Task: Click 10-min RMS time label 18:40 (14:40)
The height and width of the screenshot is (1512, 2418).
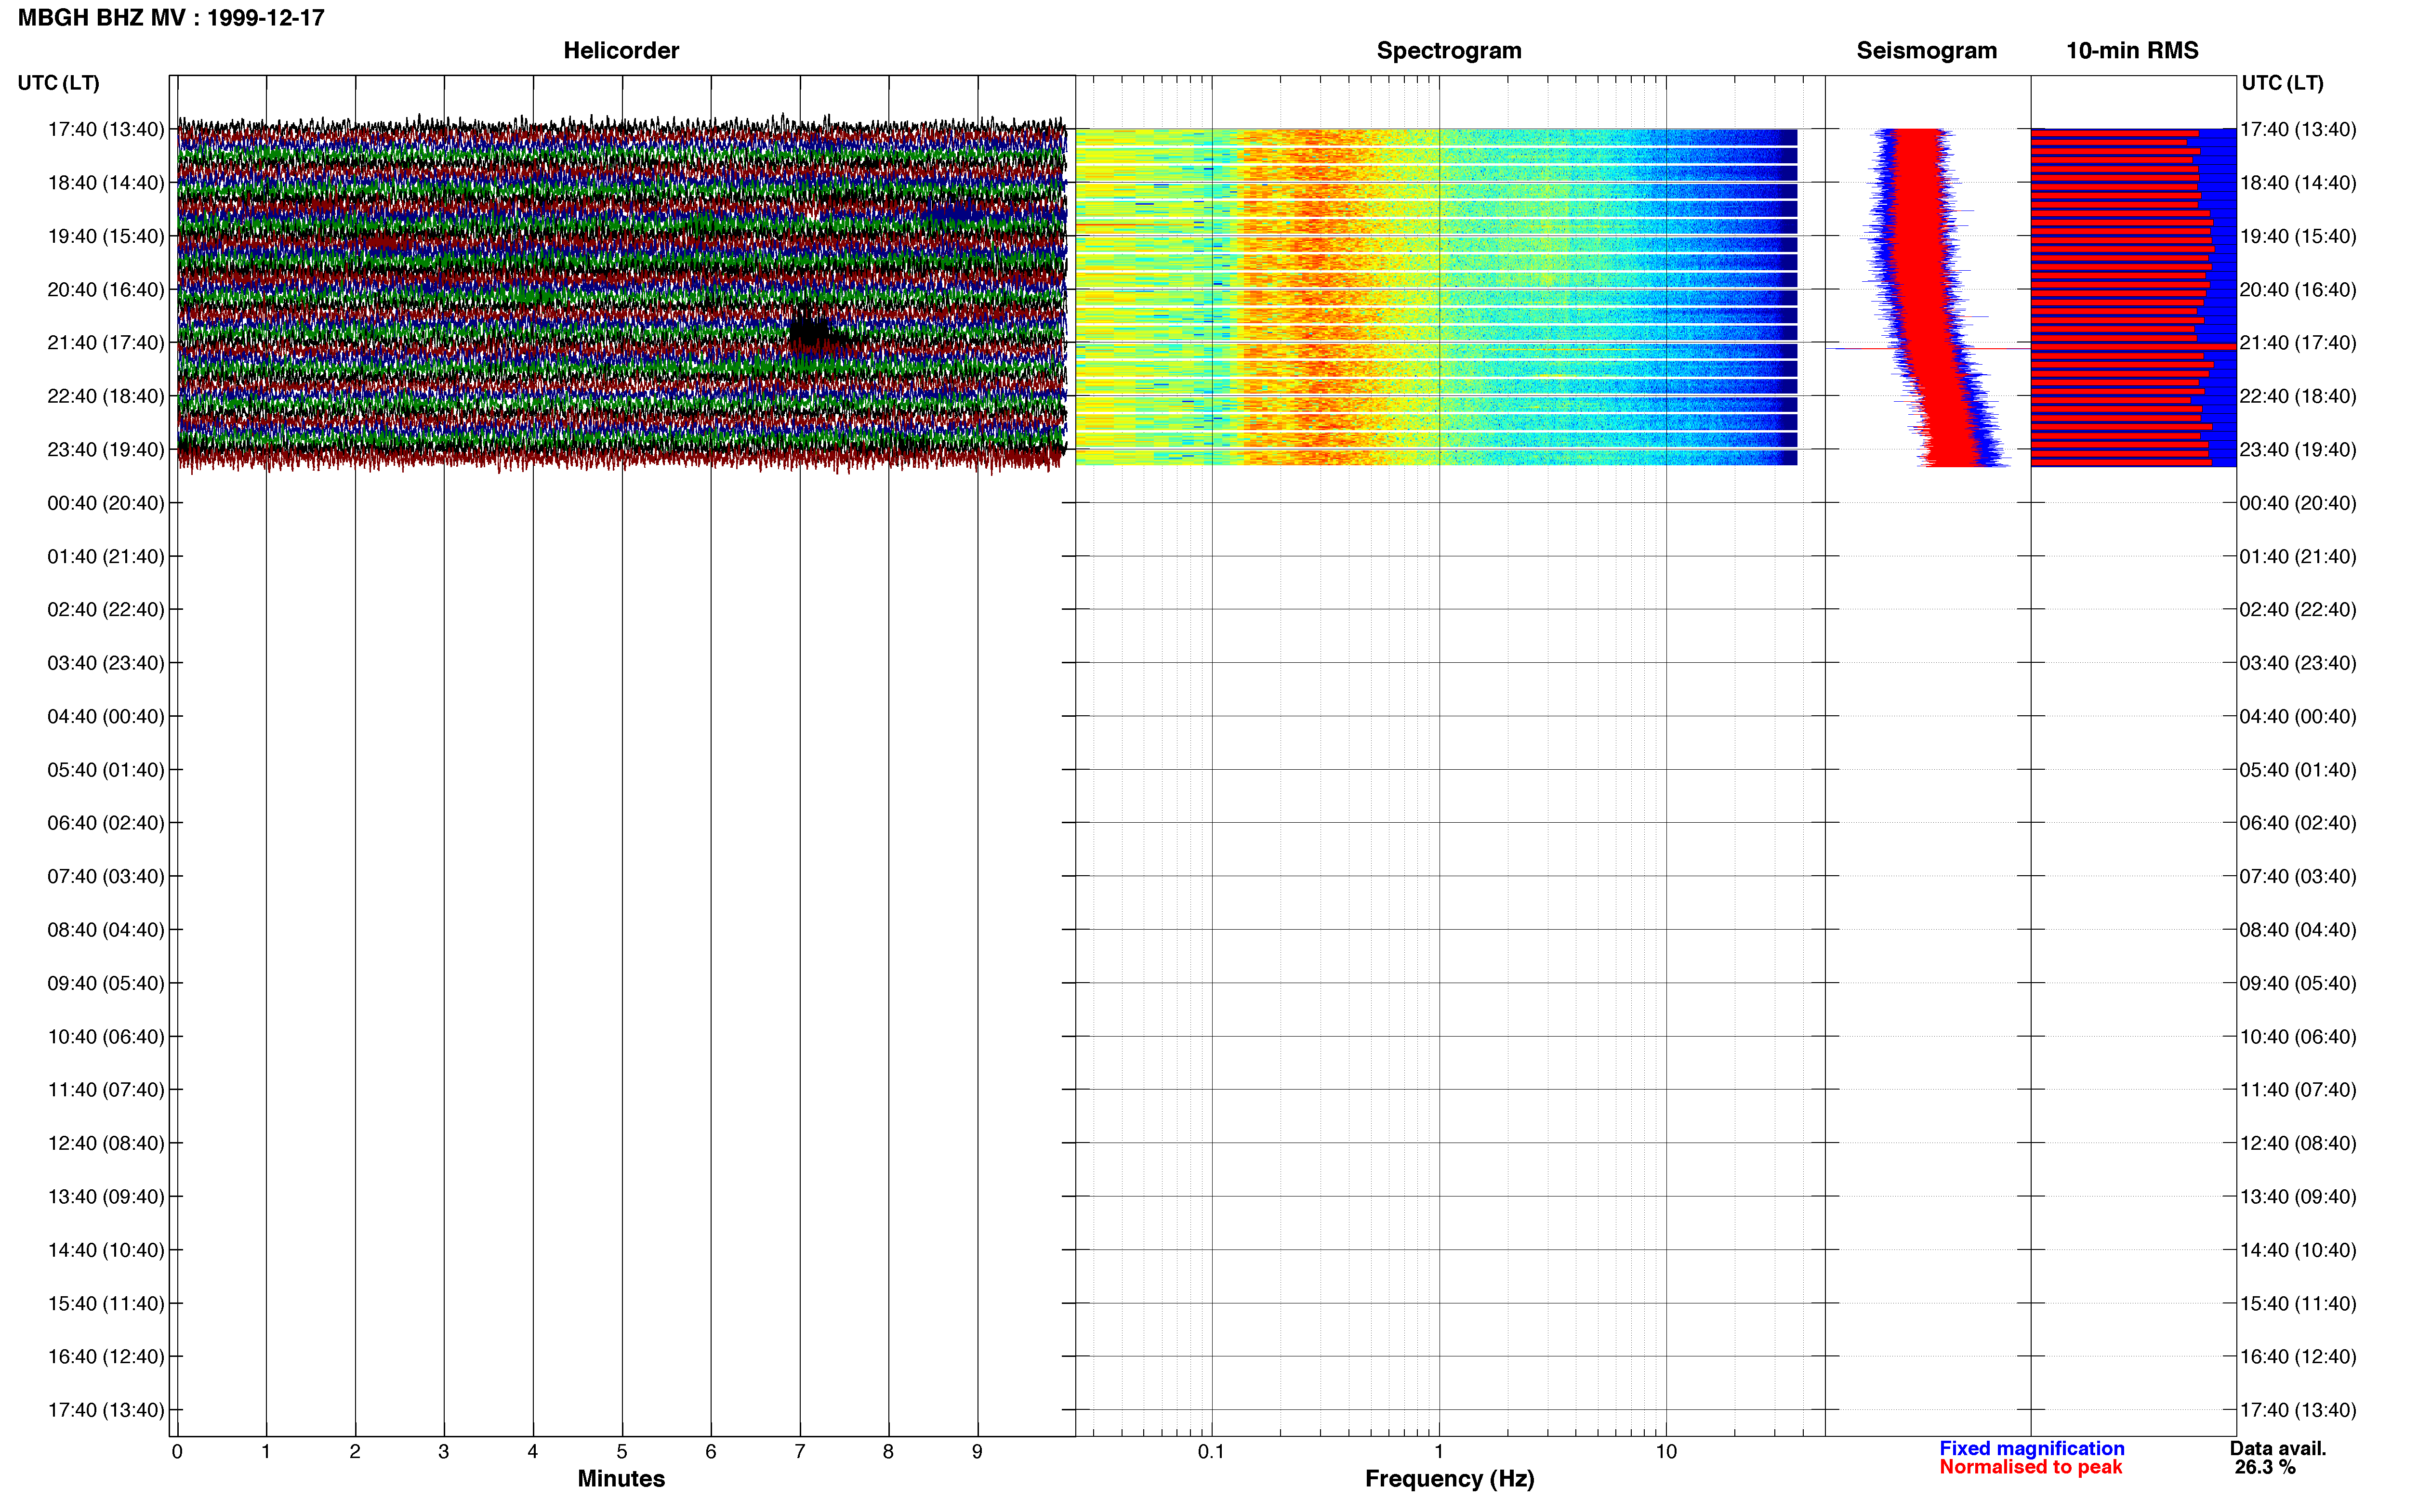Action: coord(2298,183)
